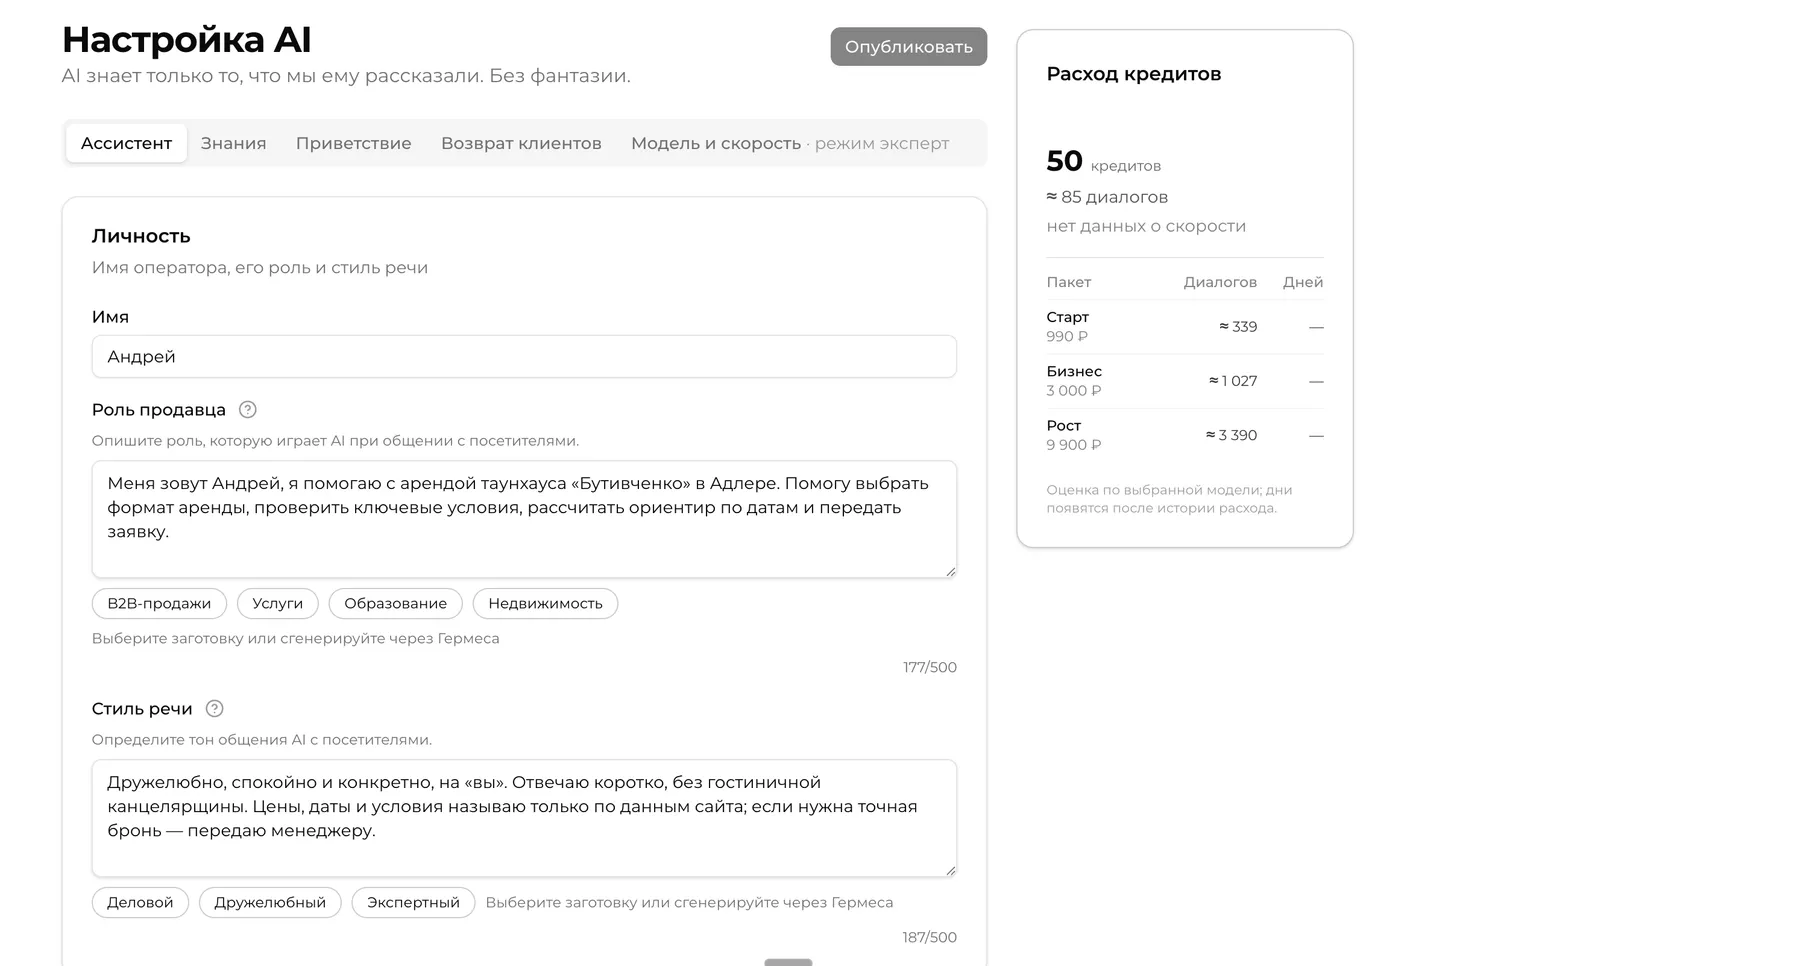Select the Рост package row
Viewport: 1800px width, 966px height.
coord(1185,435)
